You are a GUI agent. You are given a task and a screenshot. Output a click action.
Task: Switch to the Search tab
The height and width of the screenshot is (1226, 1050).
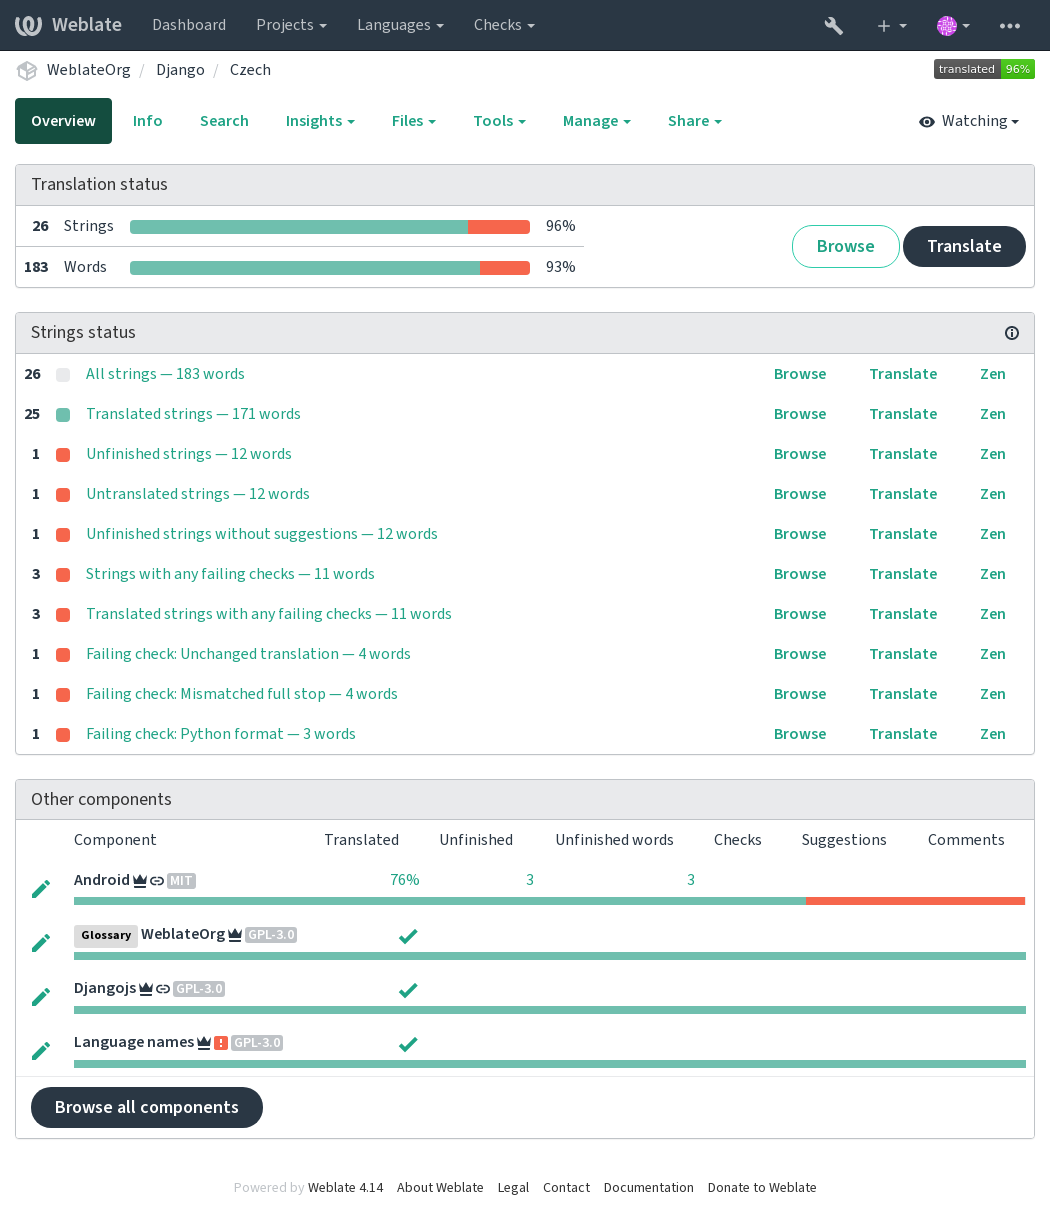pos(224,121)
